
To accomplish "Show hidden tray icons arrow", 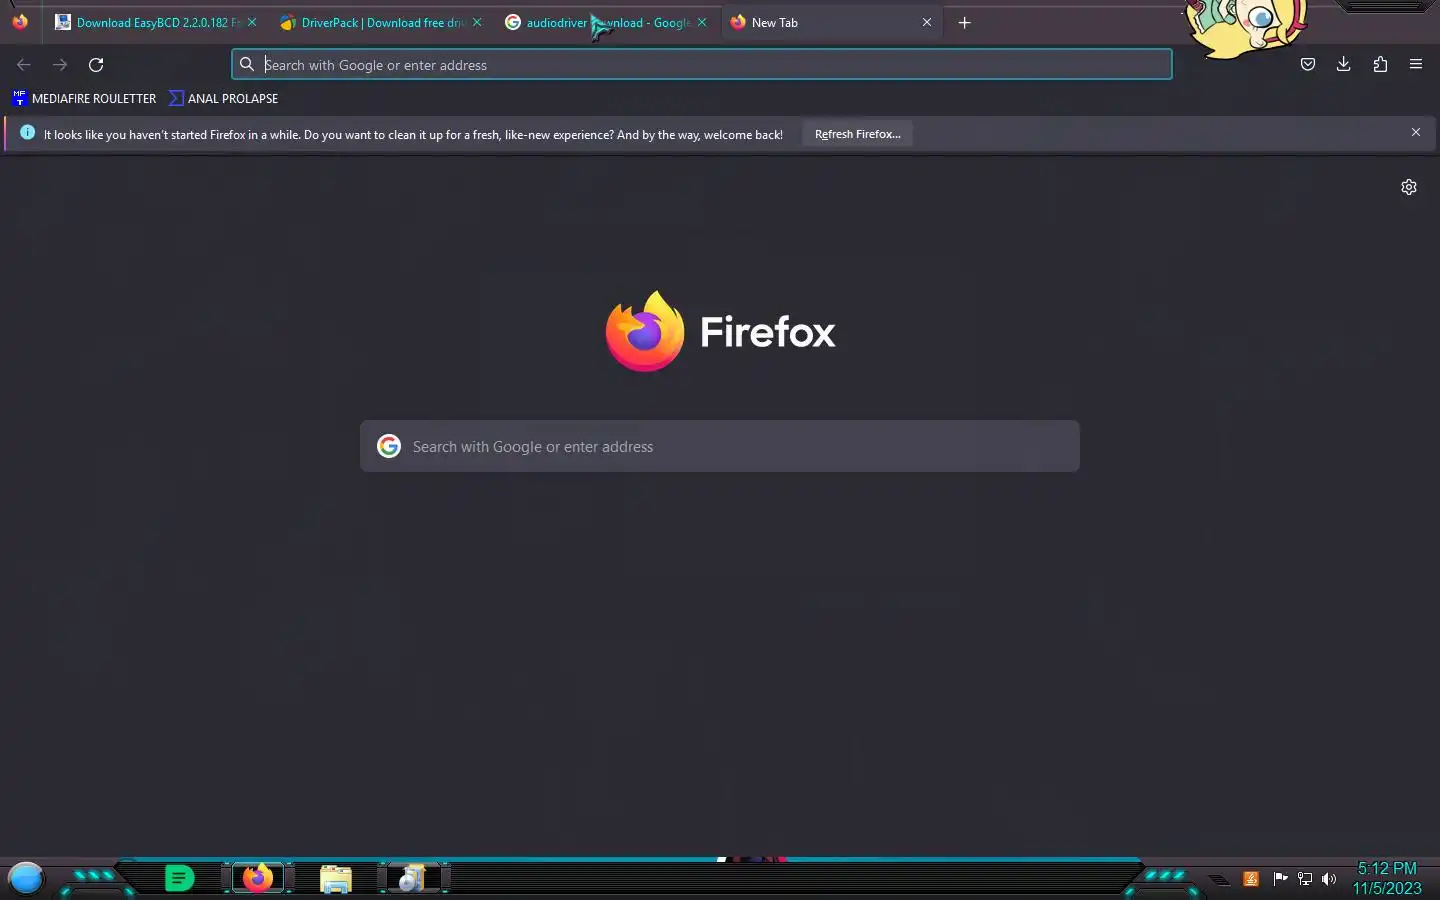I will pos(1220,880).
